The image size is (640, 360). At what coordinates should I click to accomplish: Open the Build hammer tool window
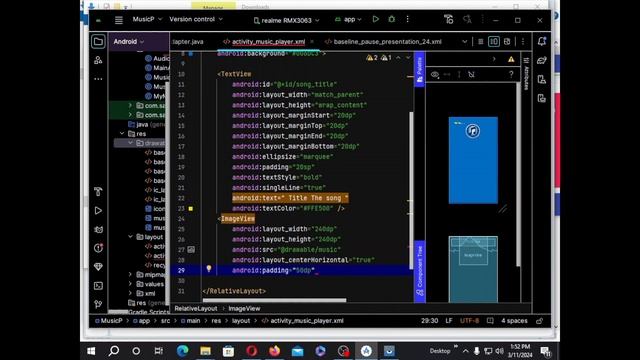click(x=98, y=191)
